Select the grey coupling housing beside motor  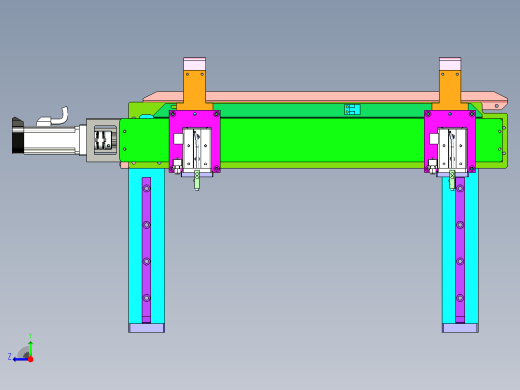[103, 140]
